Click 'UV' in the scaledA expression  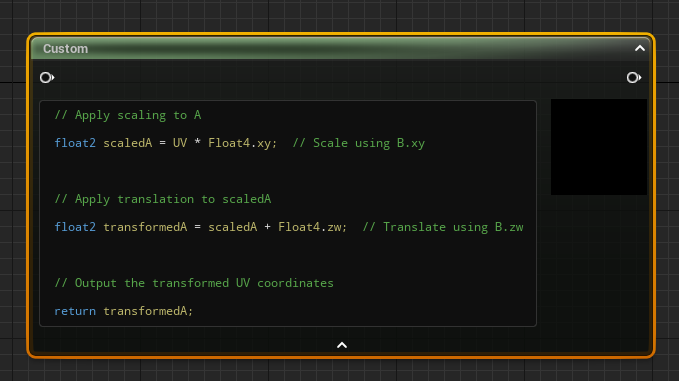(x=180, y=143)
